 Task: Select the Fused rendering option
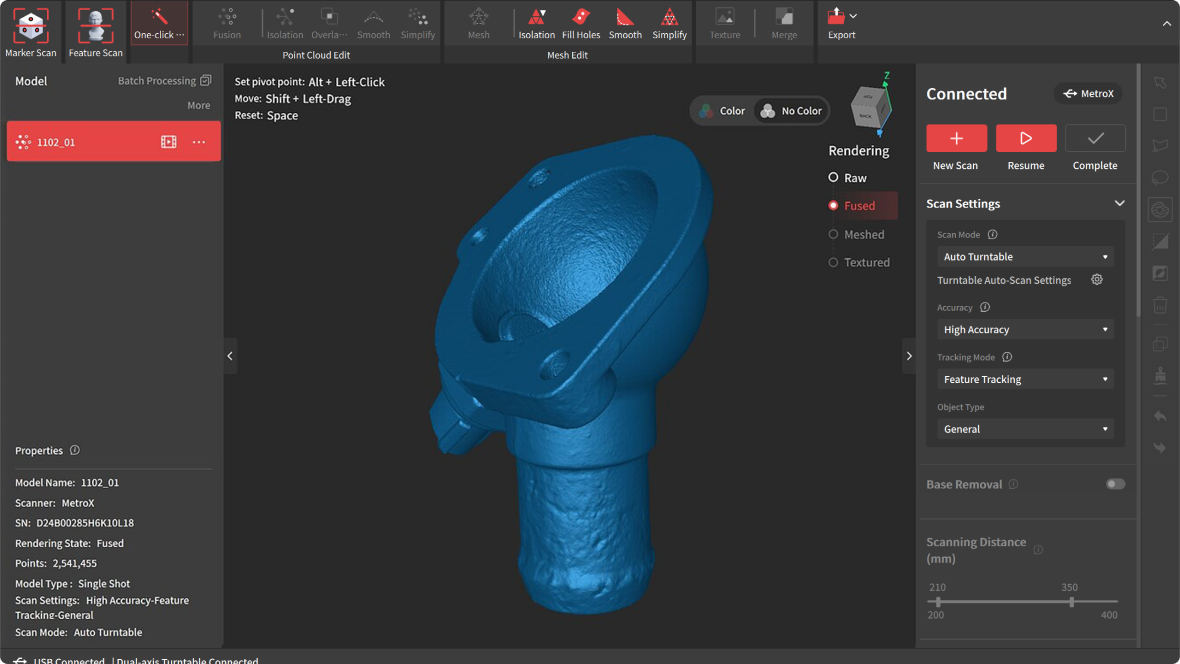[833, 206]
